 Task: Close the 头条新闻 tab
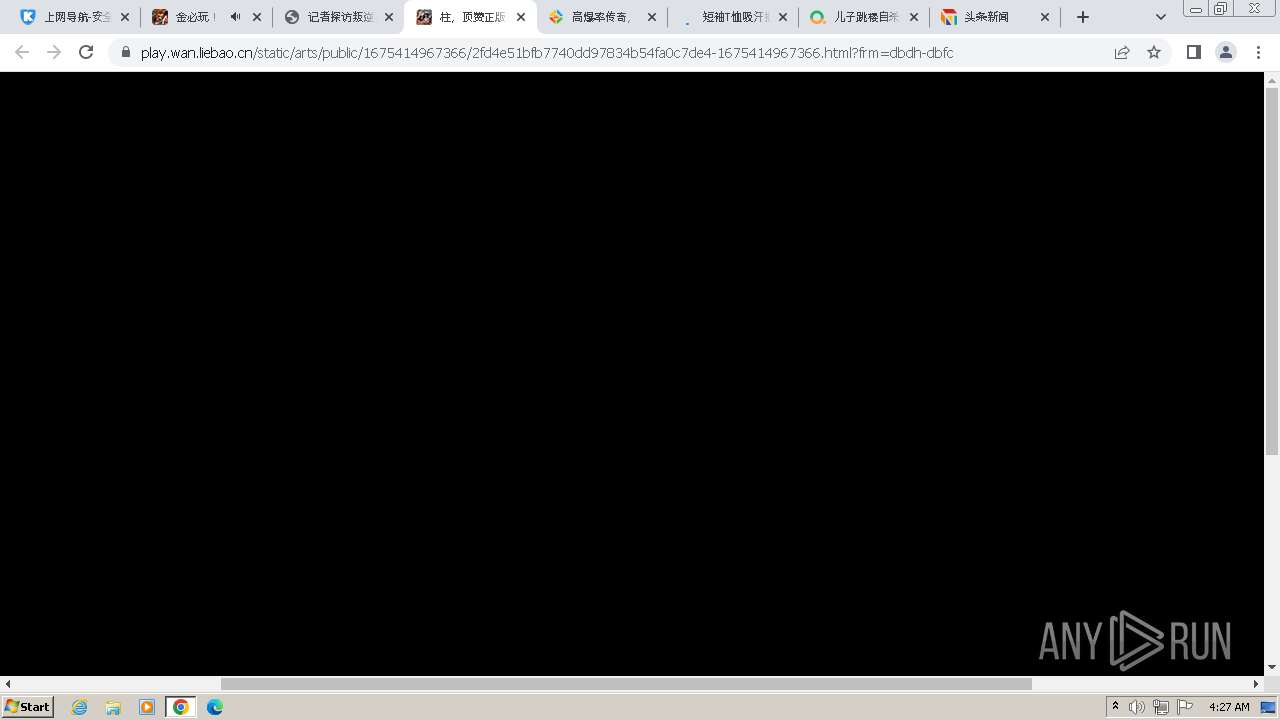[x=1045, y=17]
